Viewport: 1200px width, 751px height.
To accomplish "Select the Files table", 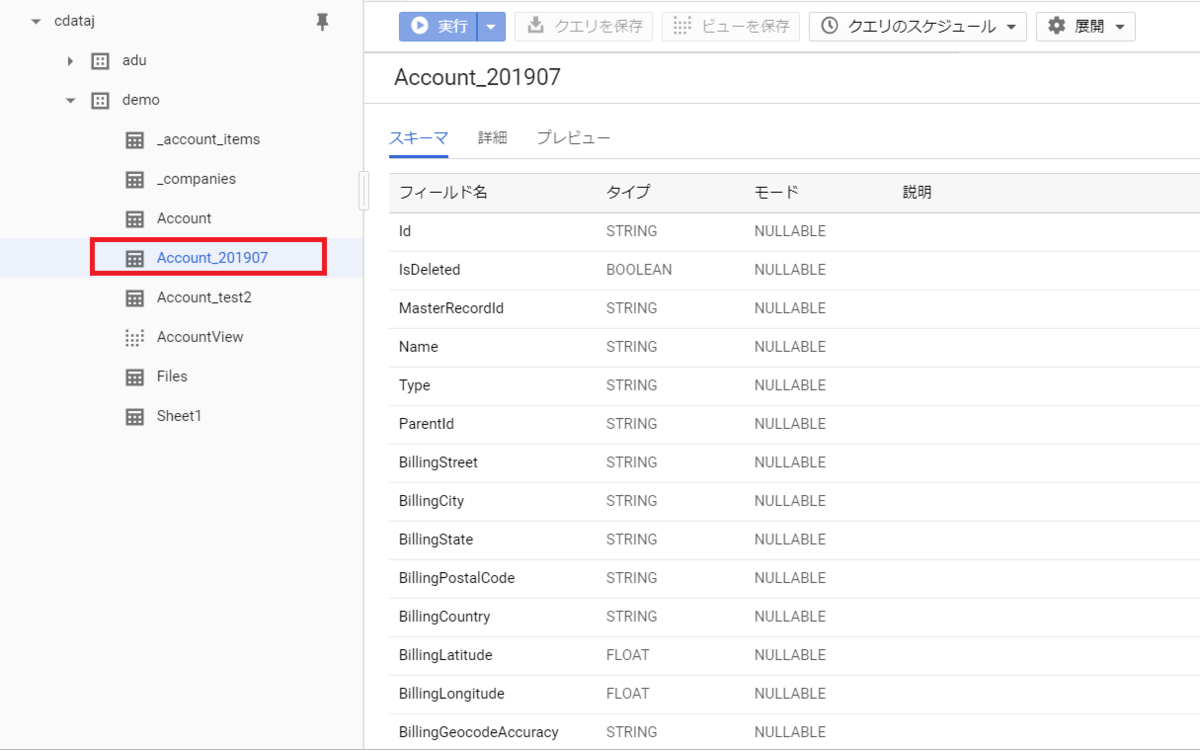I will [172, 377].
